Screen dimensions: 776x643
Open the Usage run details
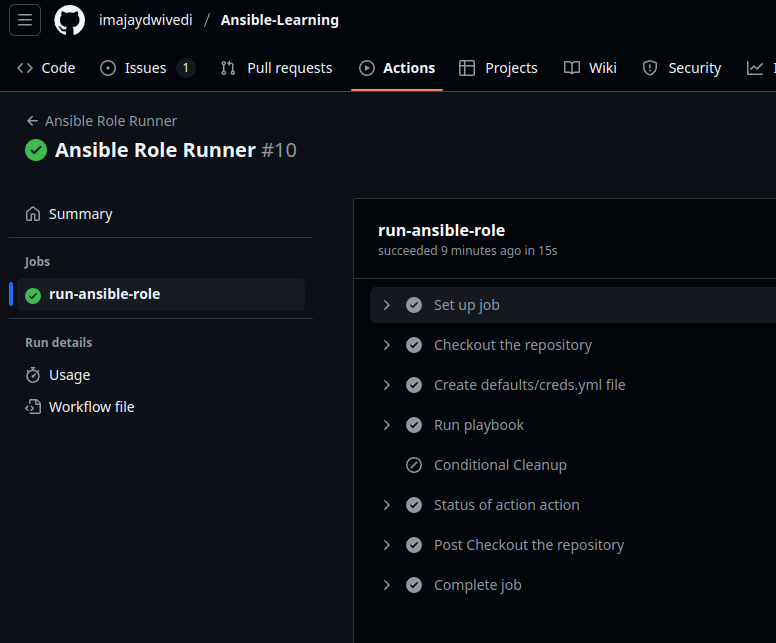[x=161, y=375]
